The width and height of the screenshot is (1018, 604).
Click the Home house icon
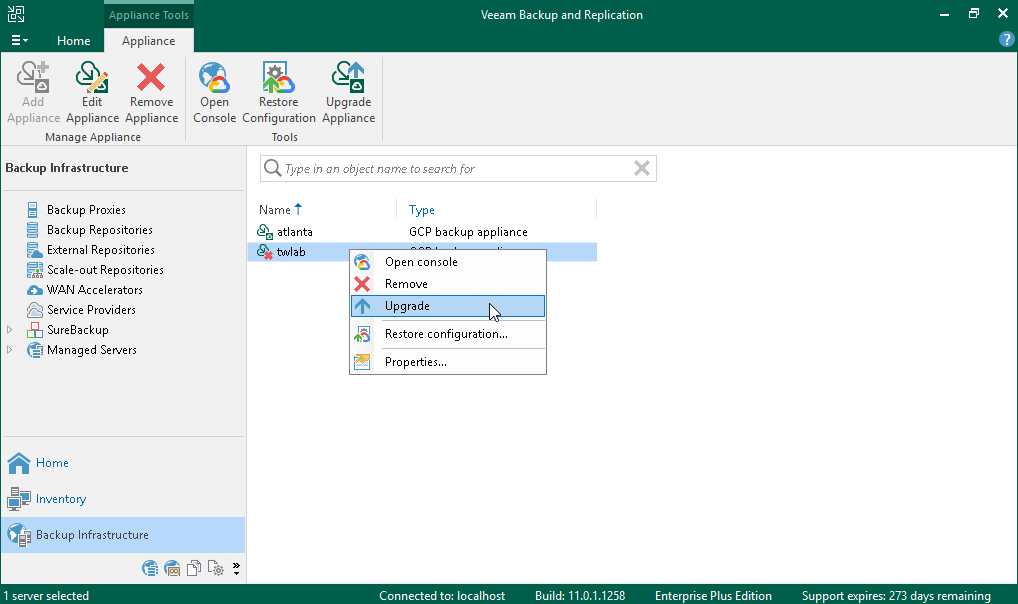point(19,463)
